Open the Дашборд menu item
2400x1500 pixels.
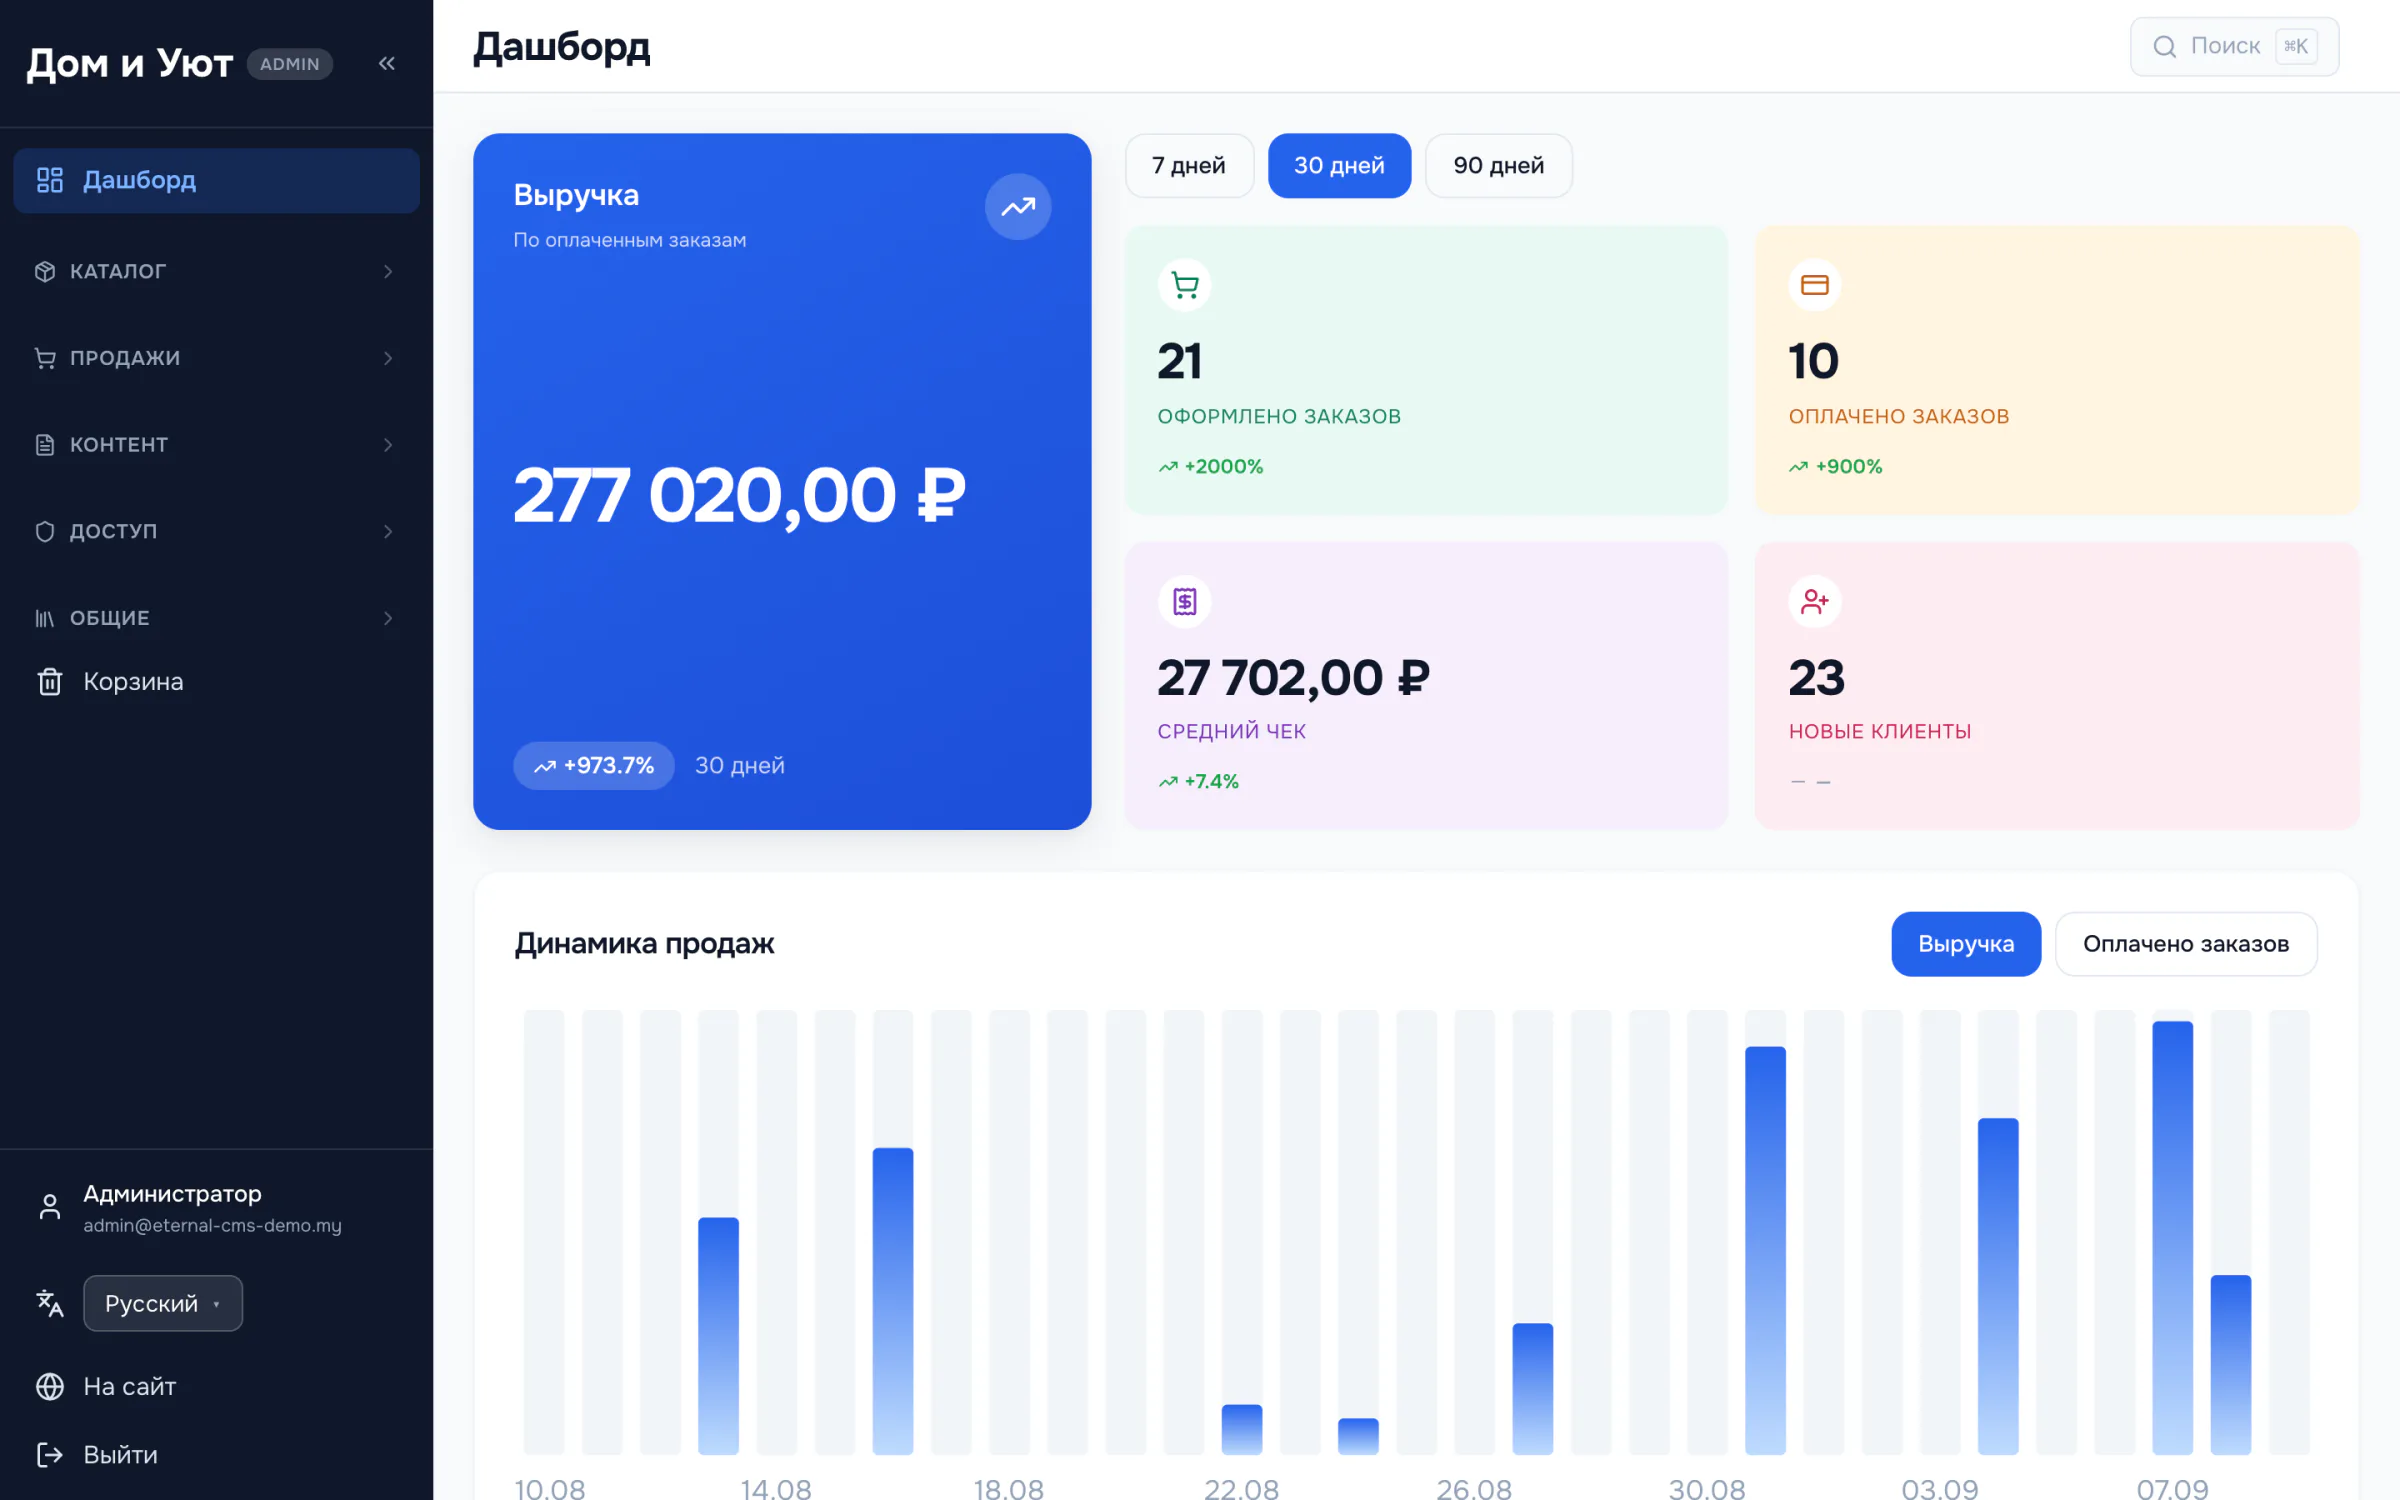point(216,180)
